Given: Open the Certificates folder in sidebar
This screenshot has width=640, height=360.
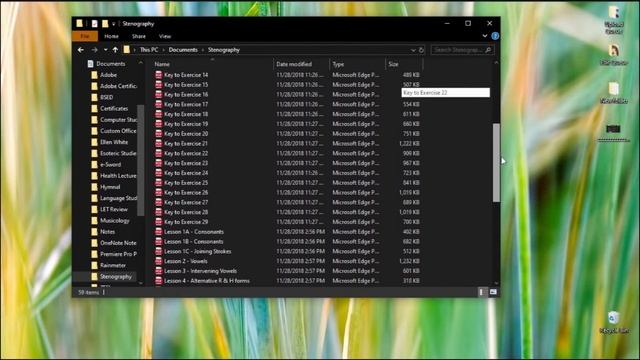Looking at the screenshot, I should [x=114, y=109].
